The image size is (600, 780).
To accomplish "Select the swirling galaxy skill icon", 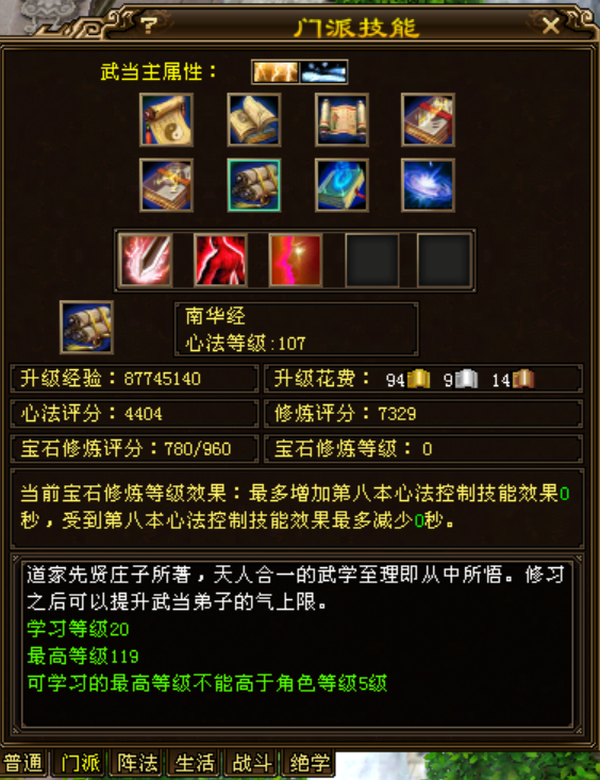I will point(428,186).
